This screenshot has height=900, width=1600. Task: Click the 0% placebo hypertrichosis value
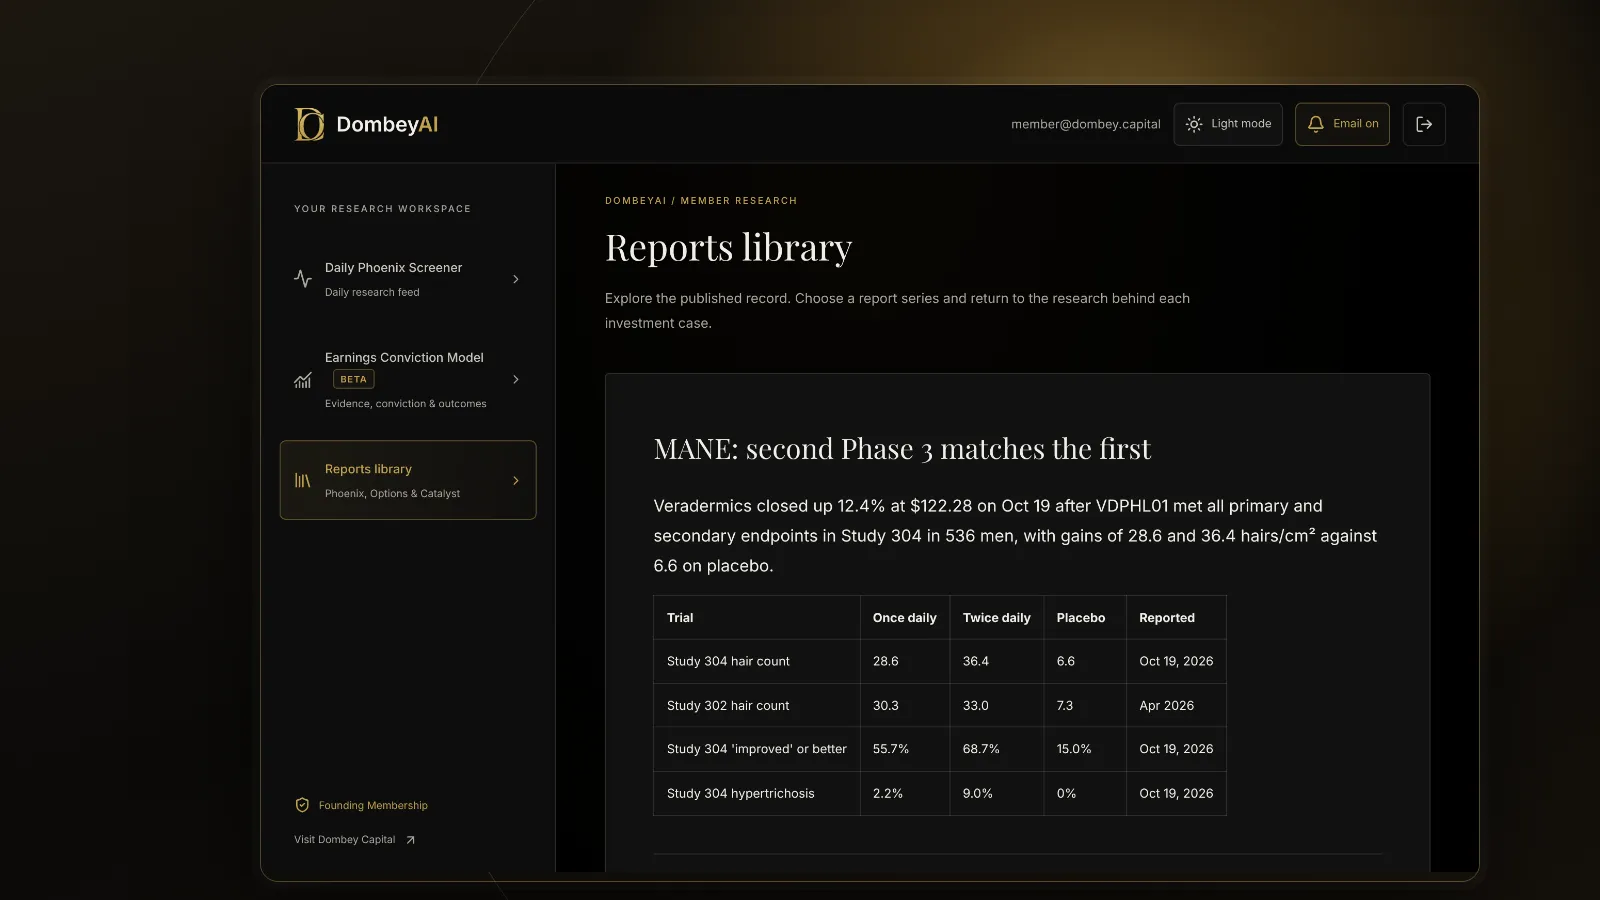[x=1067, y=793]
